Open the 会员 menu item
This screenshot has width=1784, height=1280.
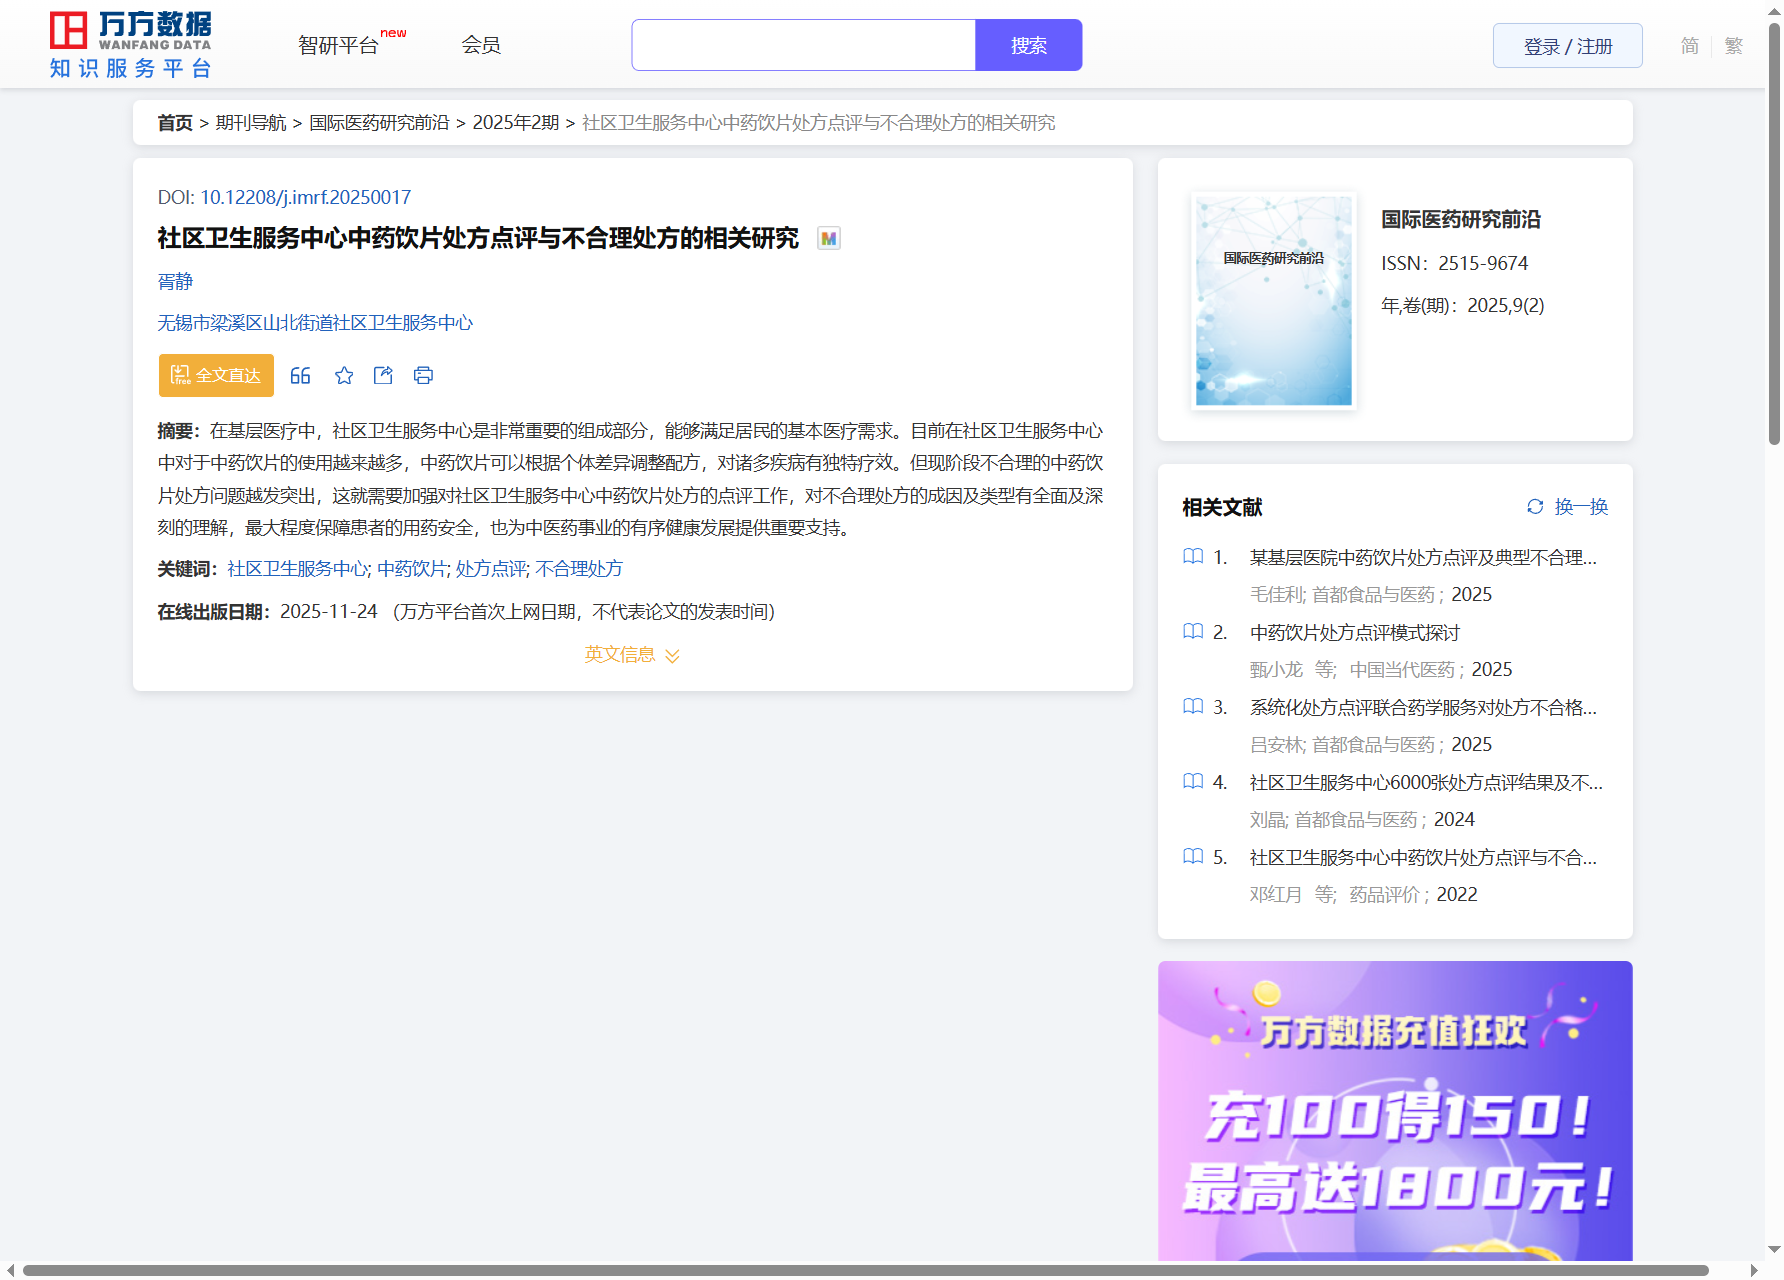(481, 46)
